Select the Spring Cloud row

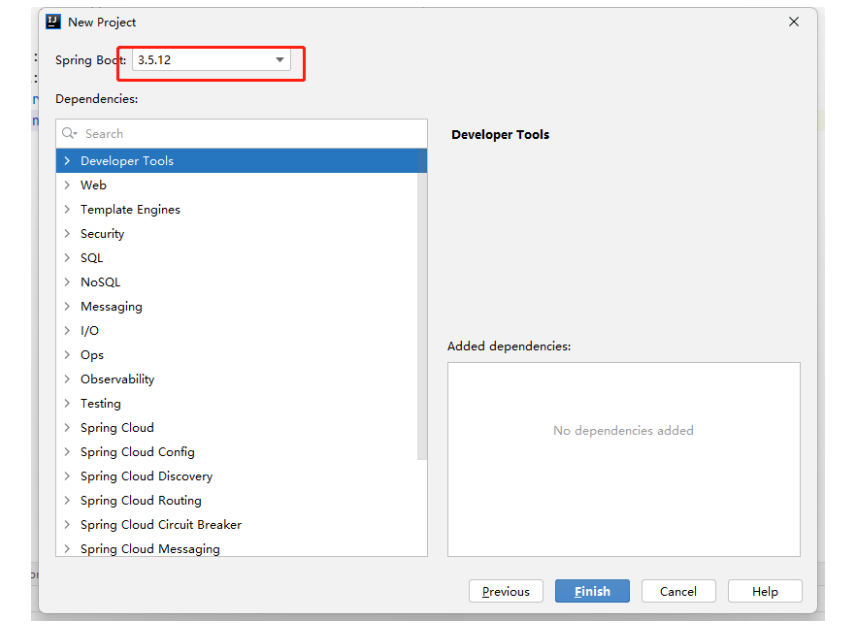237,427
